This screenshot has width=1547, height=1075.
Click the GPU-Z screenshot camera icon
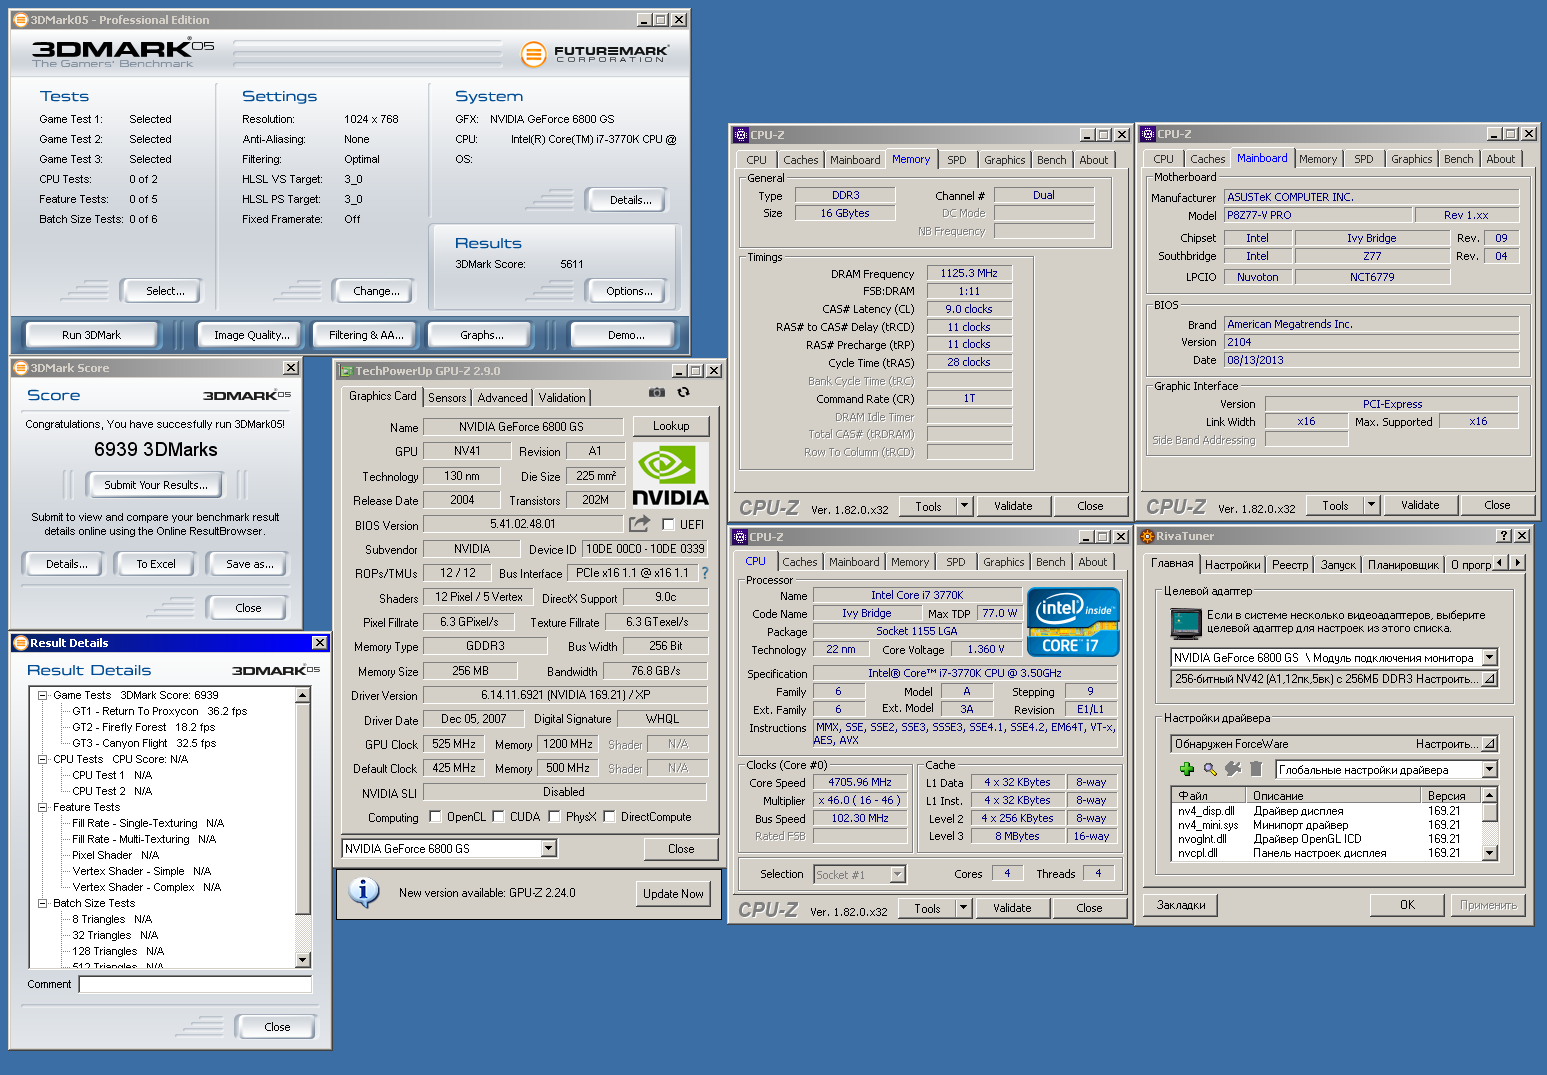click(x=656, y=393)
